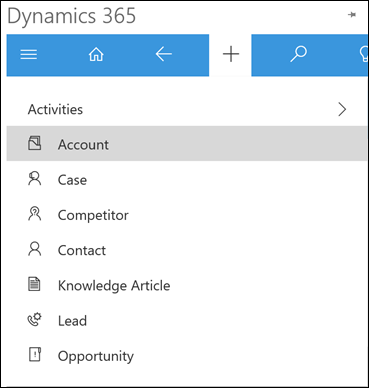Image resolution: width=369 pixels, height=388 pixels.
Task: Click the lightbulb assistant icon
Action: pos(363,54)
